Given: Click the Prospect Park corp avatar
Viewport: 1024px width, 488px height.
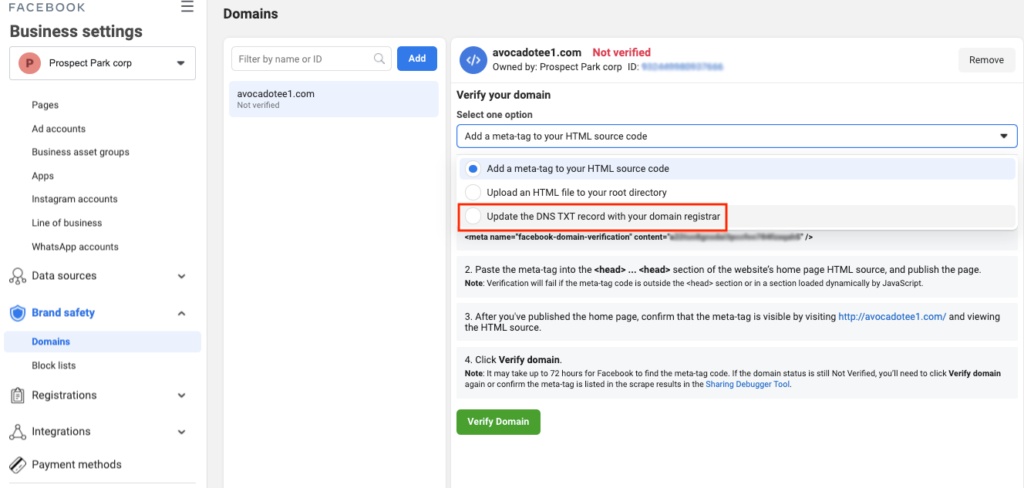Looking at the screenshot, I should coord(29,63).
